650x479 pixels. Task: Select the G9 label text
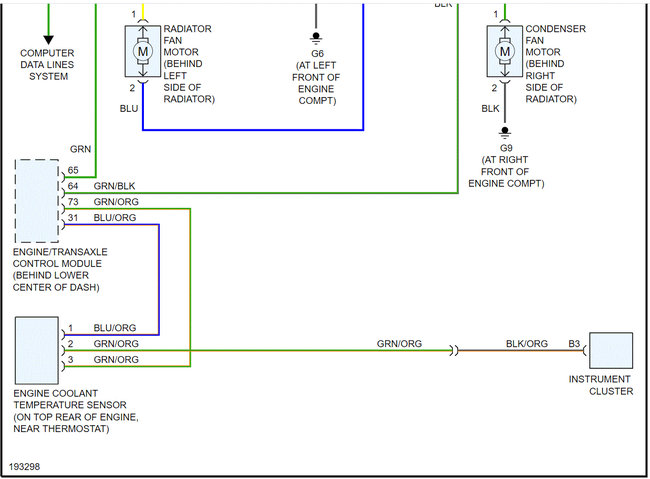point(506,148)
